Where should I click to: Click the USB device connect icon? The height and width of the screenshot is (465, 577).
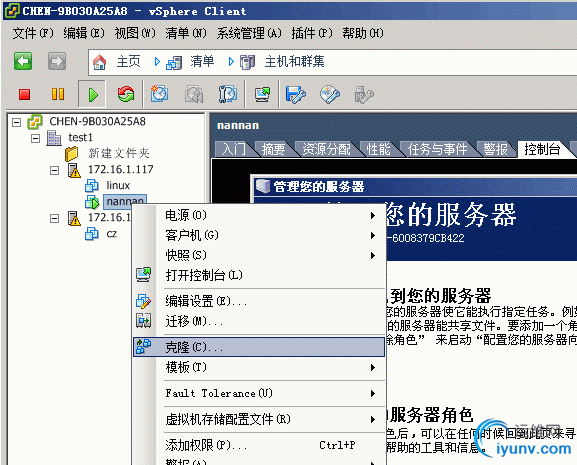(x=364, y=95)
